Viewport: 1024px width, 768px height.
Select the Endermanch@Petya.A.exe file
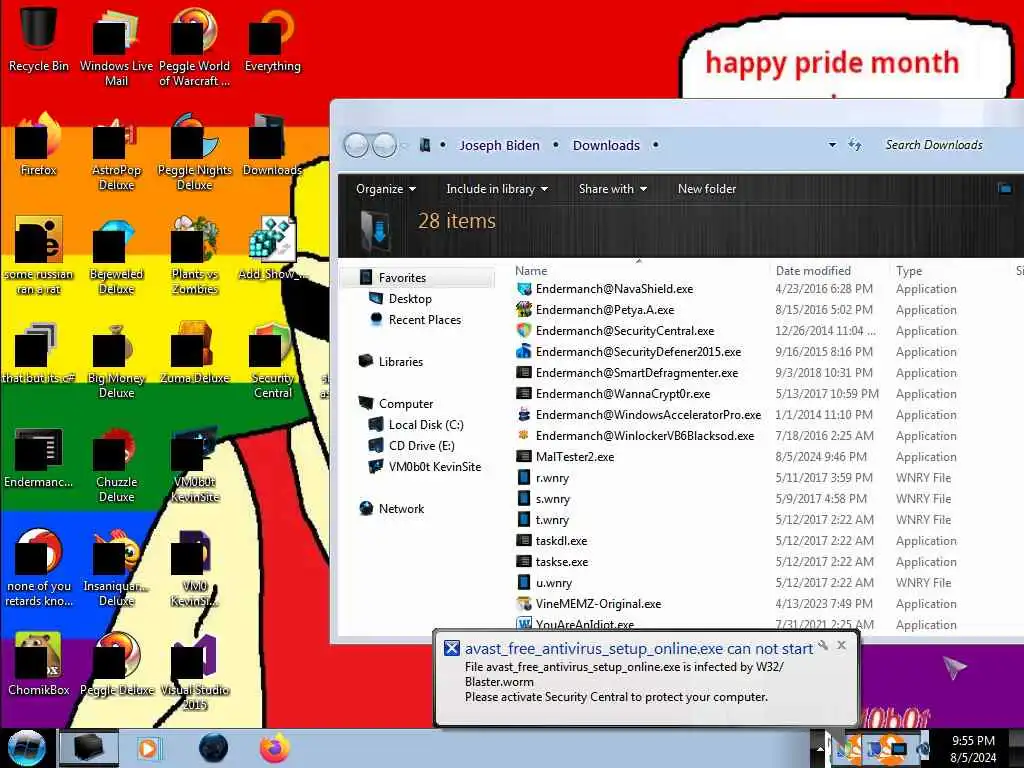coord(605,310)
